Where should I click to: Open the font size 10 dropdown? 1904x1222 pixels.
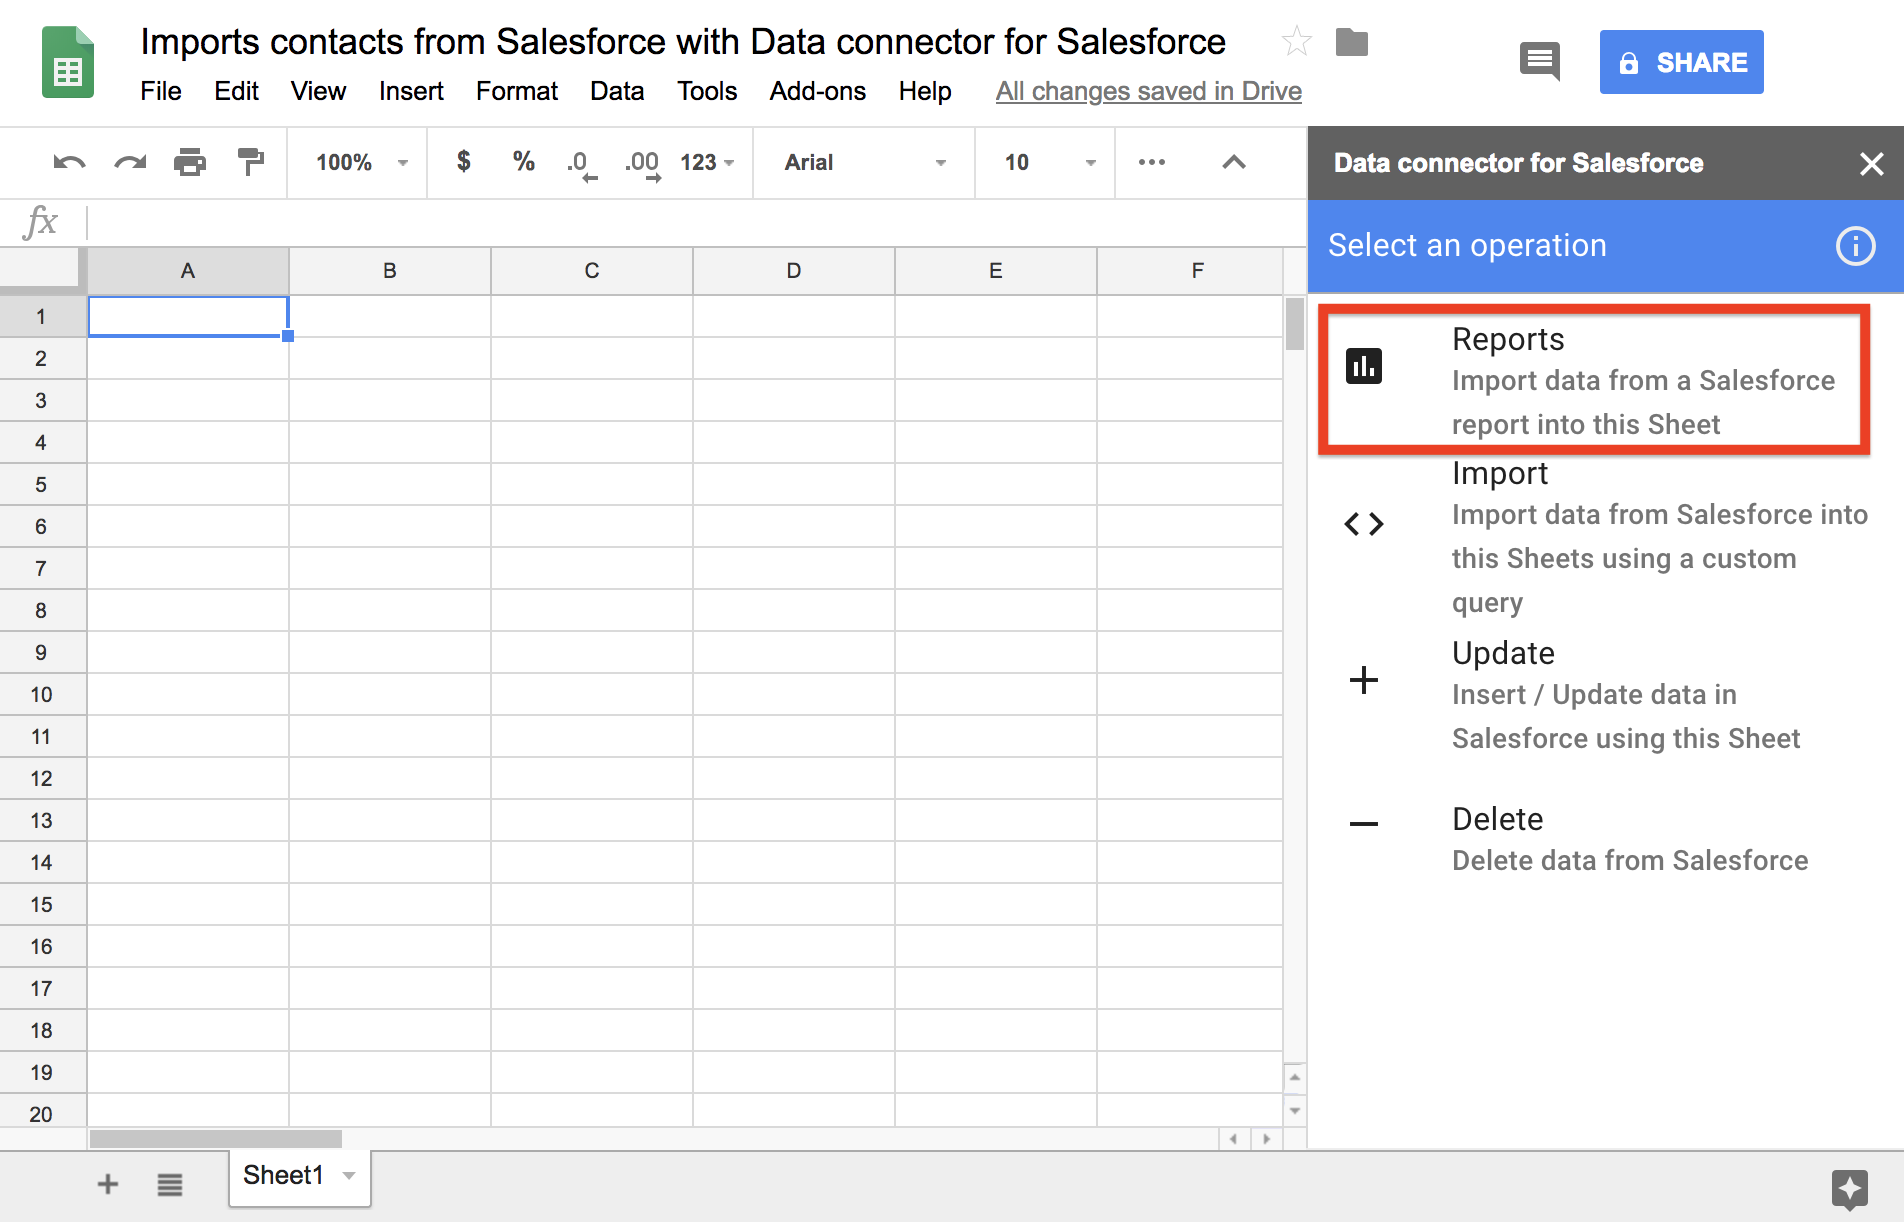coord(1049,162)
